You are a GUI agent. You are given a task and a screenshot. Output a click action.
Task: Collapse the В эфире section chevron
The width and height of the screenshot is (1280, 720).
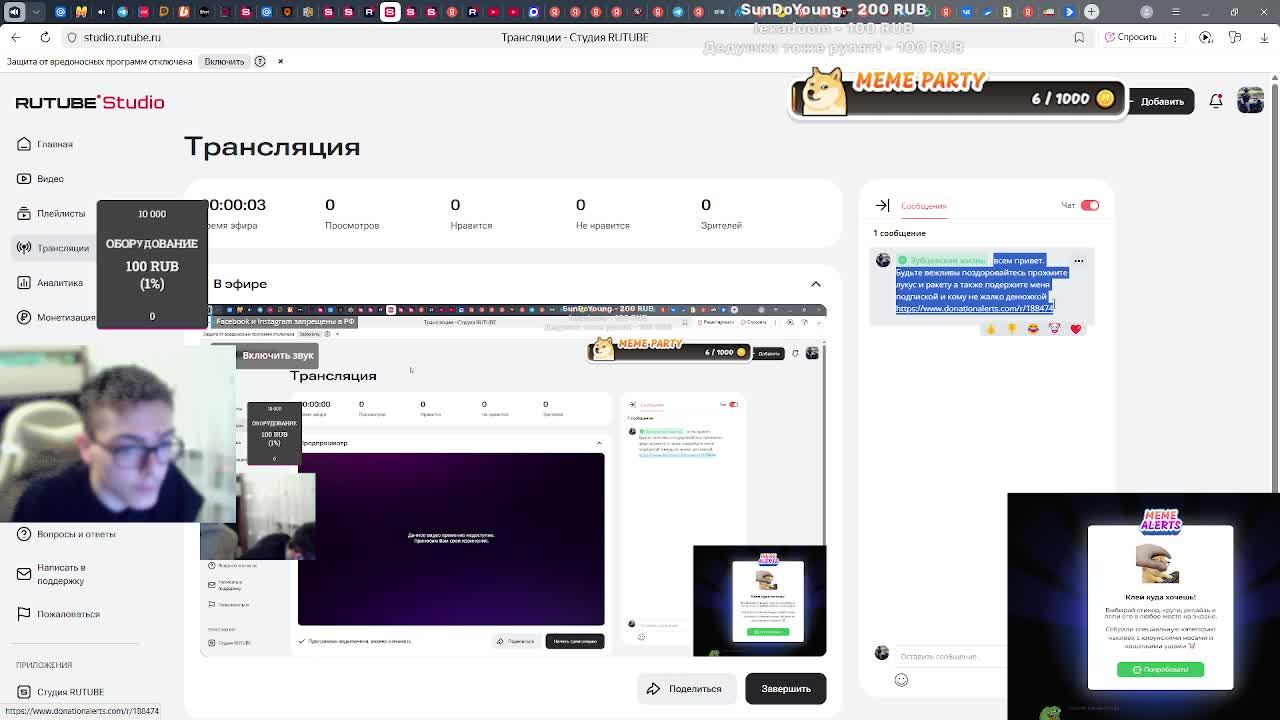click(x=816, y=284)
